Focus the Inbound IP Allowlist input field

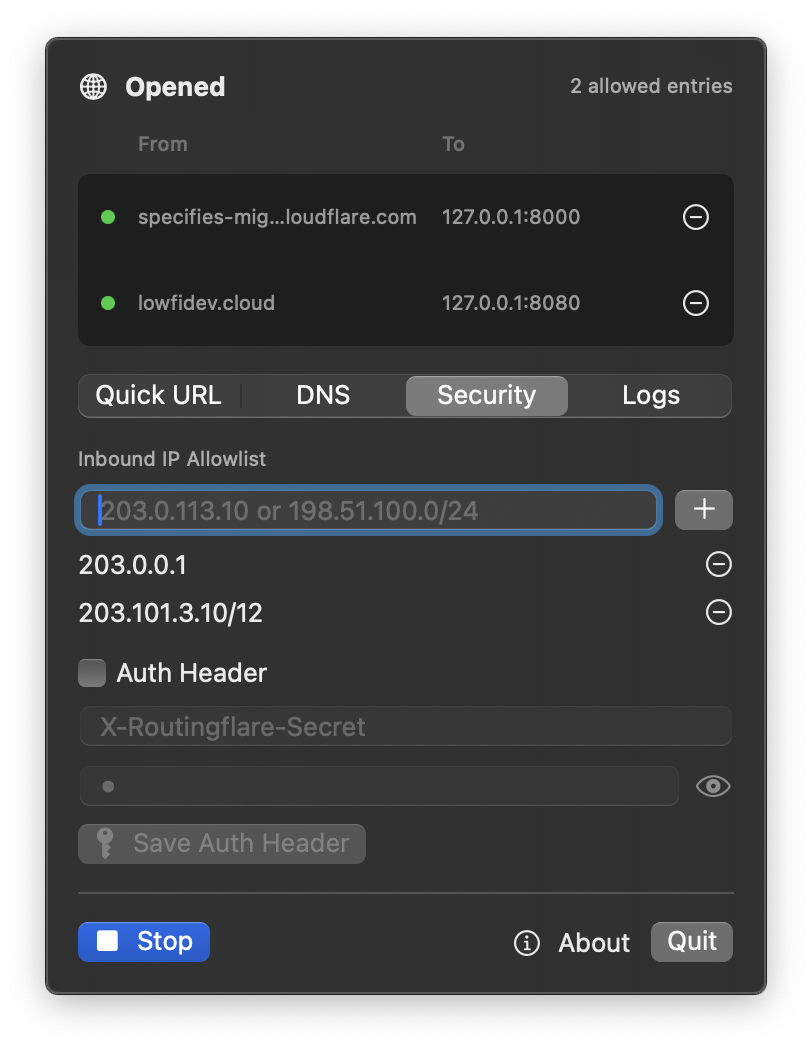[x=368, y=510]
